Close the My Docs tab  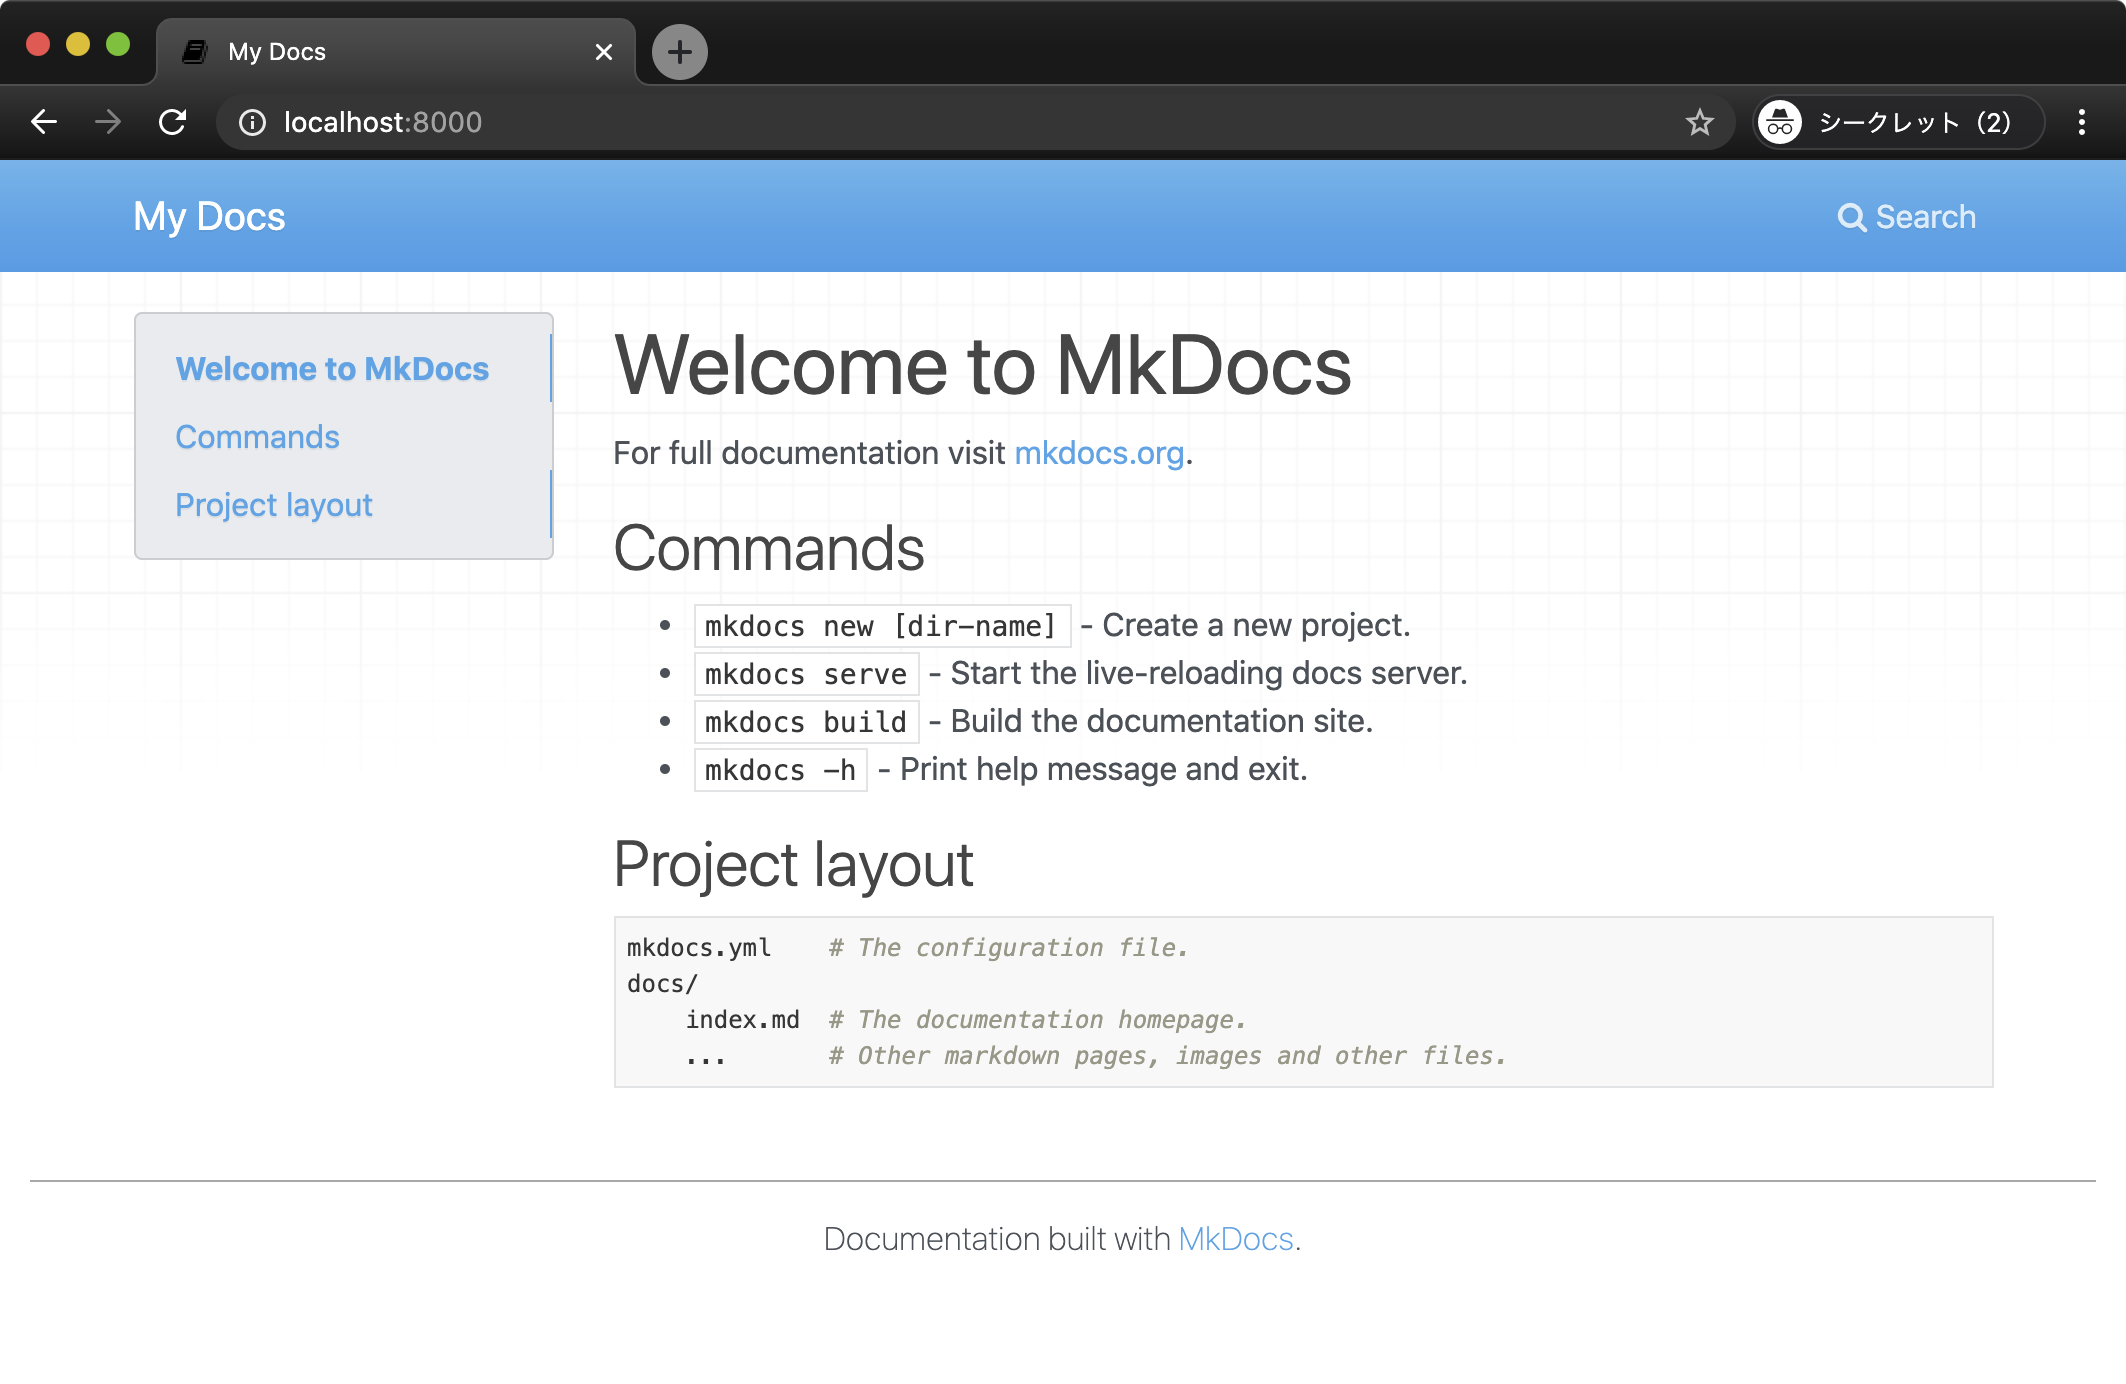[x=604, y=51]
